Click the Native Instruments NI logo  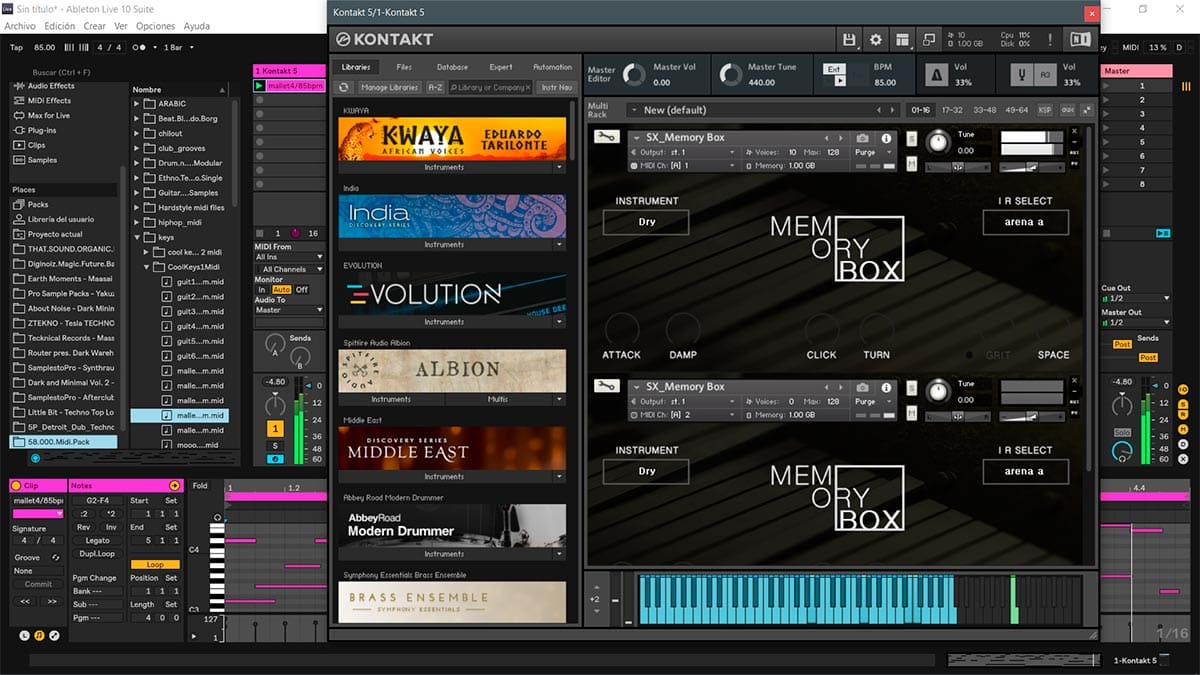tap(1080, 39)
